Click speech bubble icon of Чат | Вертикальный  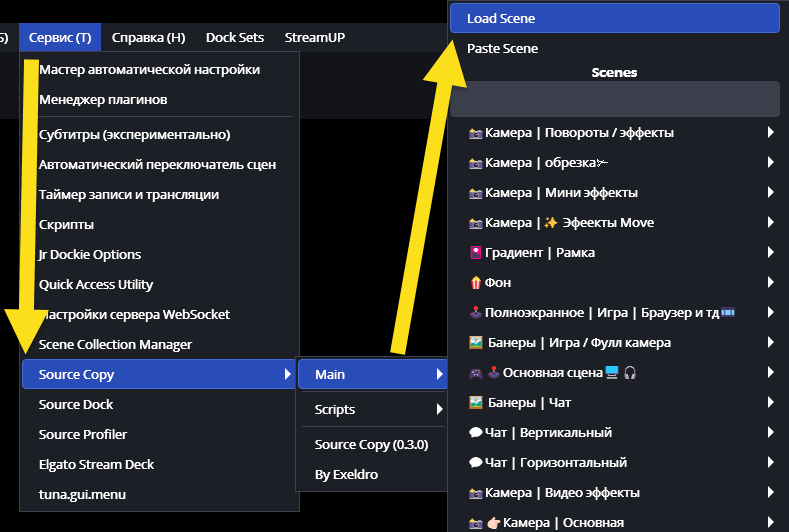[475, 433]
